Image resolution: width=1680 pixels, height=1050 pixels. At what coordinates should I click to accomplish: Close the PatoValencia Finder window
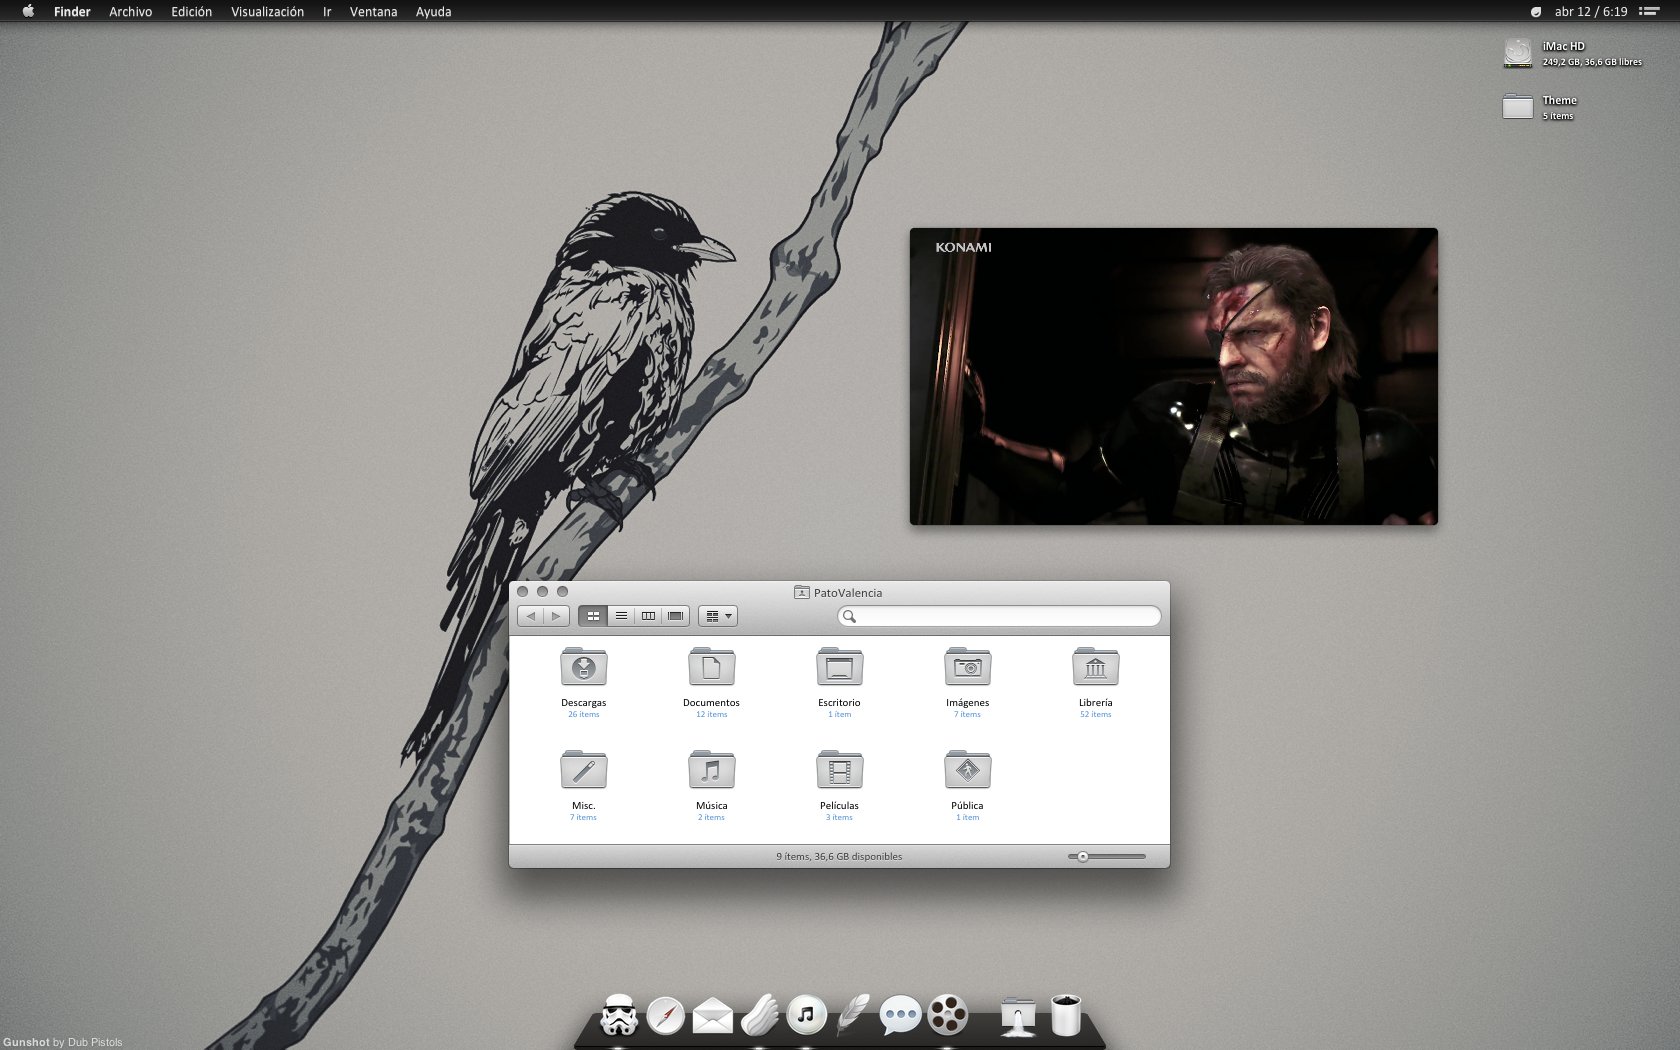[522, 591]
